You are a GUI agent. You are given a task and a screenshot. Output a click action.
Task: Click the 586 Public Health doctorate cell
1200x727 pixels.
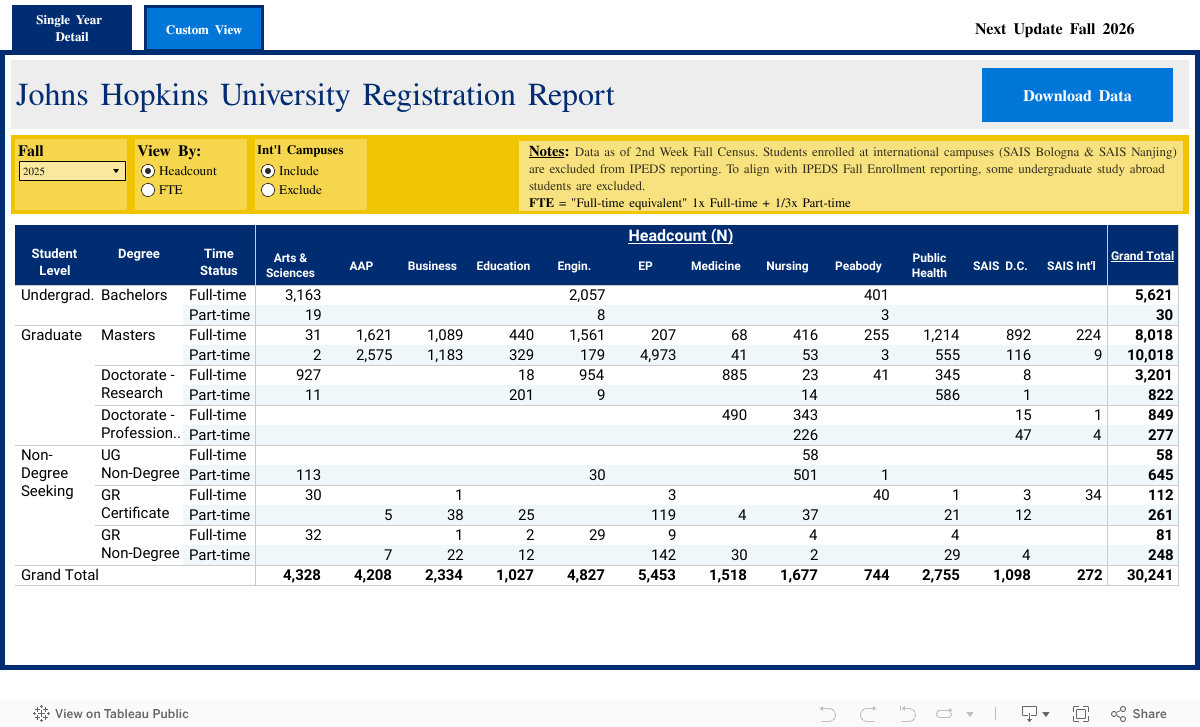pyautogui.click(x=947, y=395)
